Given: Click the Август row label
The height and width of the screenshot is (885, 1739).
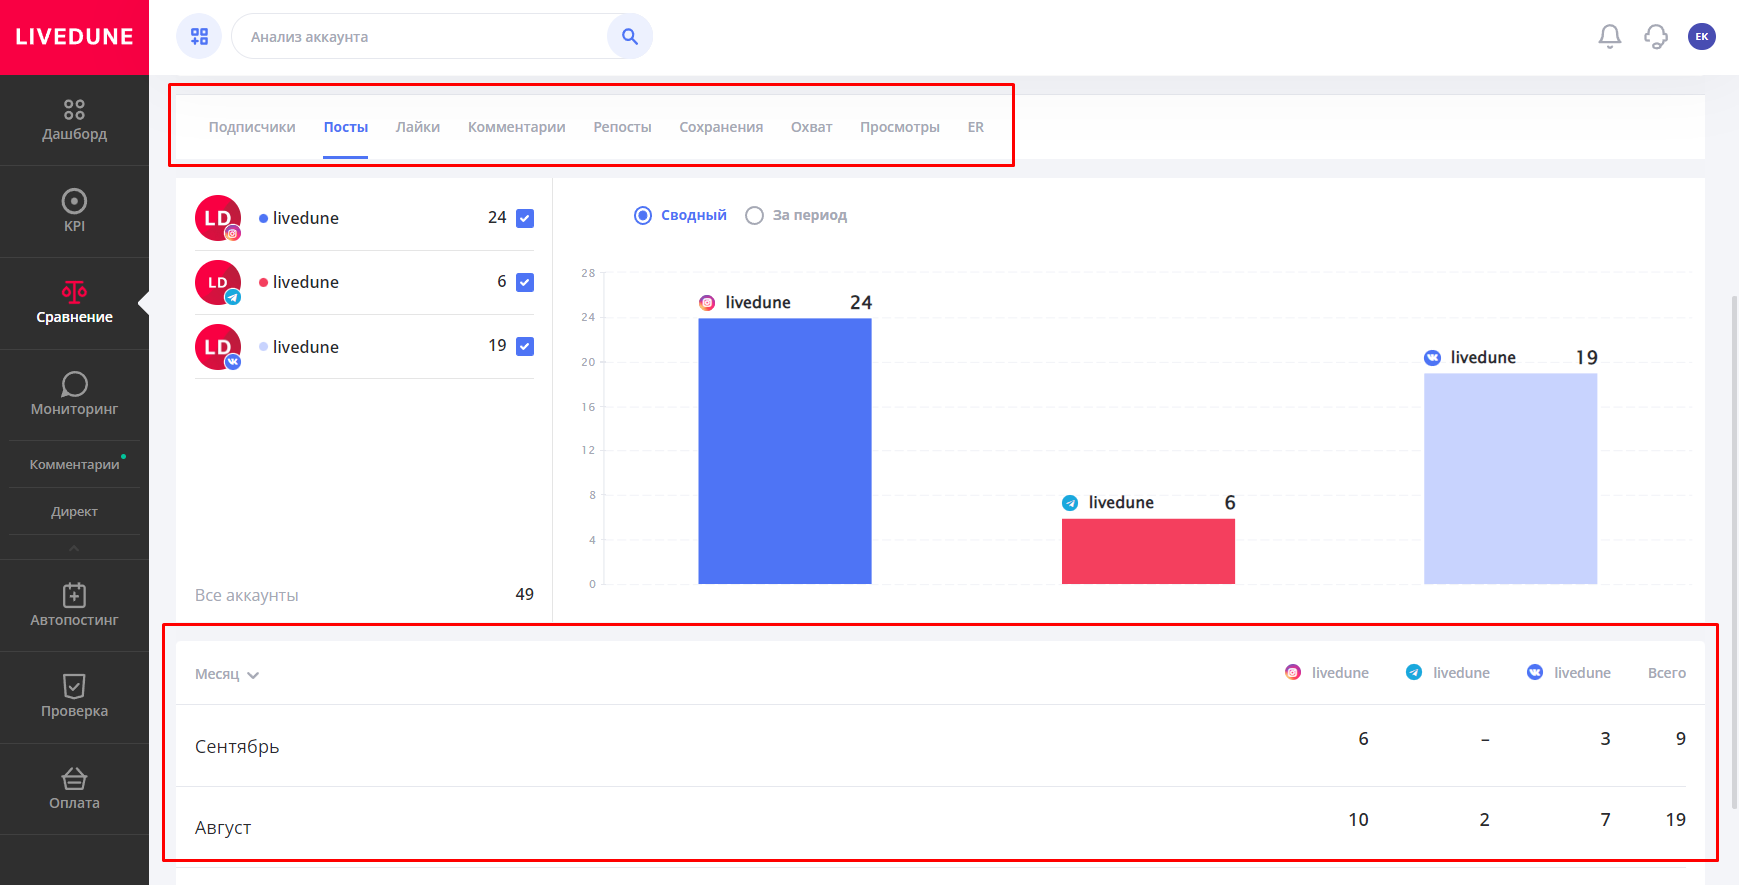Looking at the screenshot, I should click(223, 828).
